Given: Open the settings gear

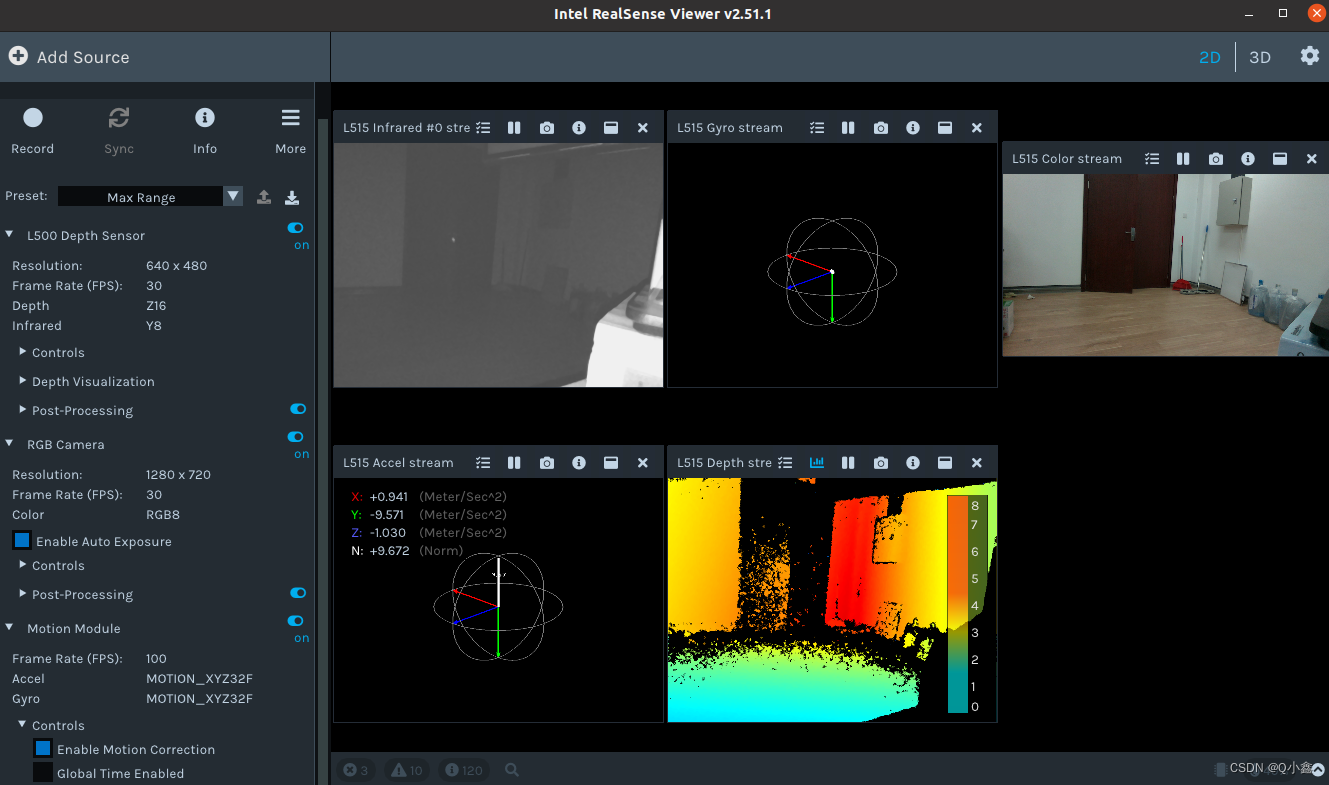Looking at the screenshot, I should (x=1310, y=57).
